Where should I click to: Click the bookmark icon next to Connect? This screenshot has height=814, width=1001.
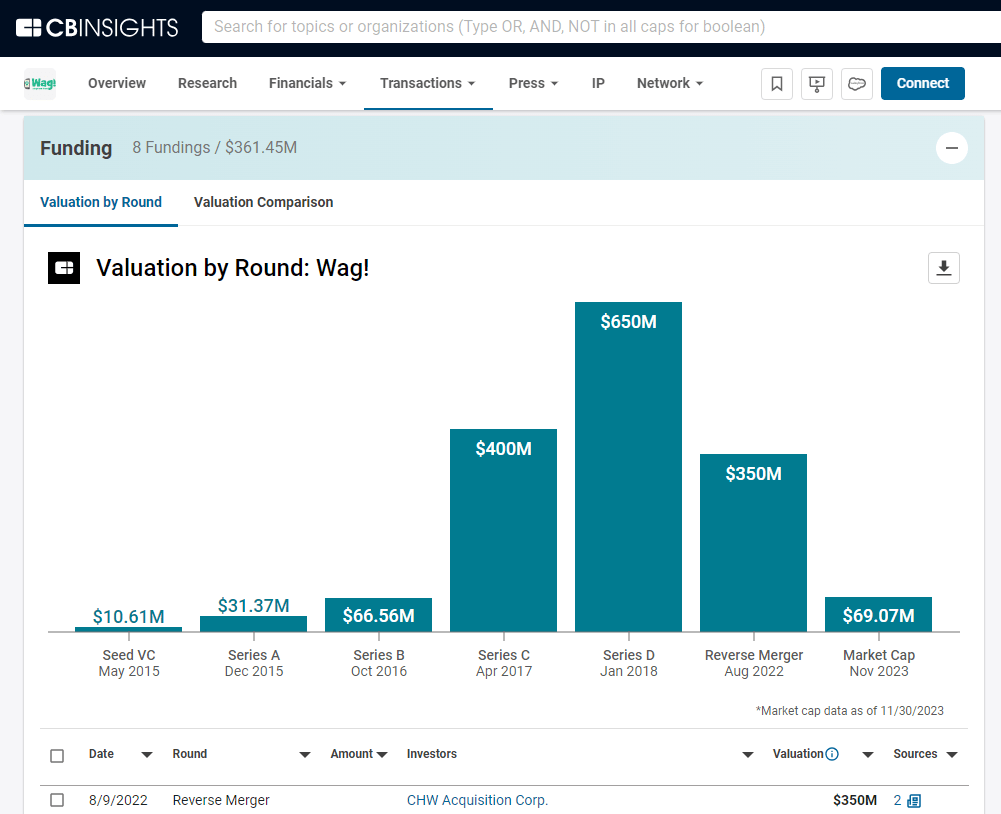tap(777, 84)
